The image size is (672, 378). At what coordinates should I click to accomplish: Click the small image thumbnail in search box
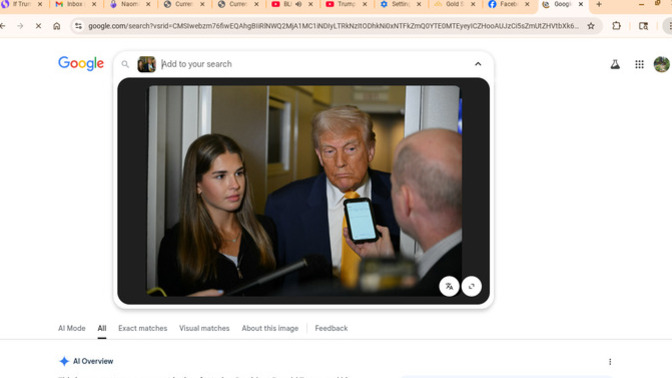pos(146,64)
